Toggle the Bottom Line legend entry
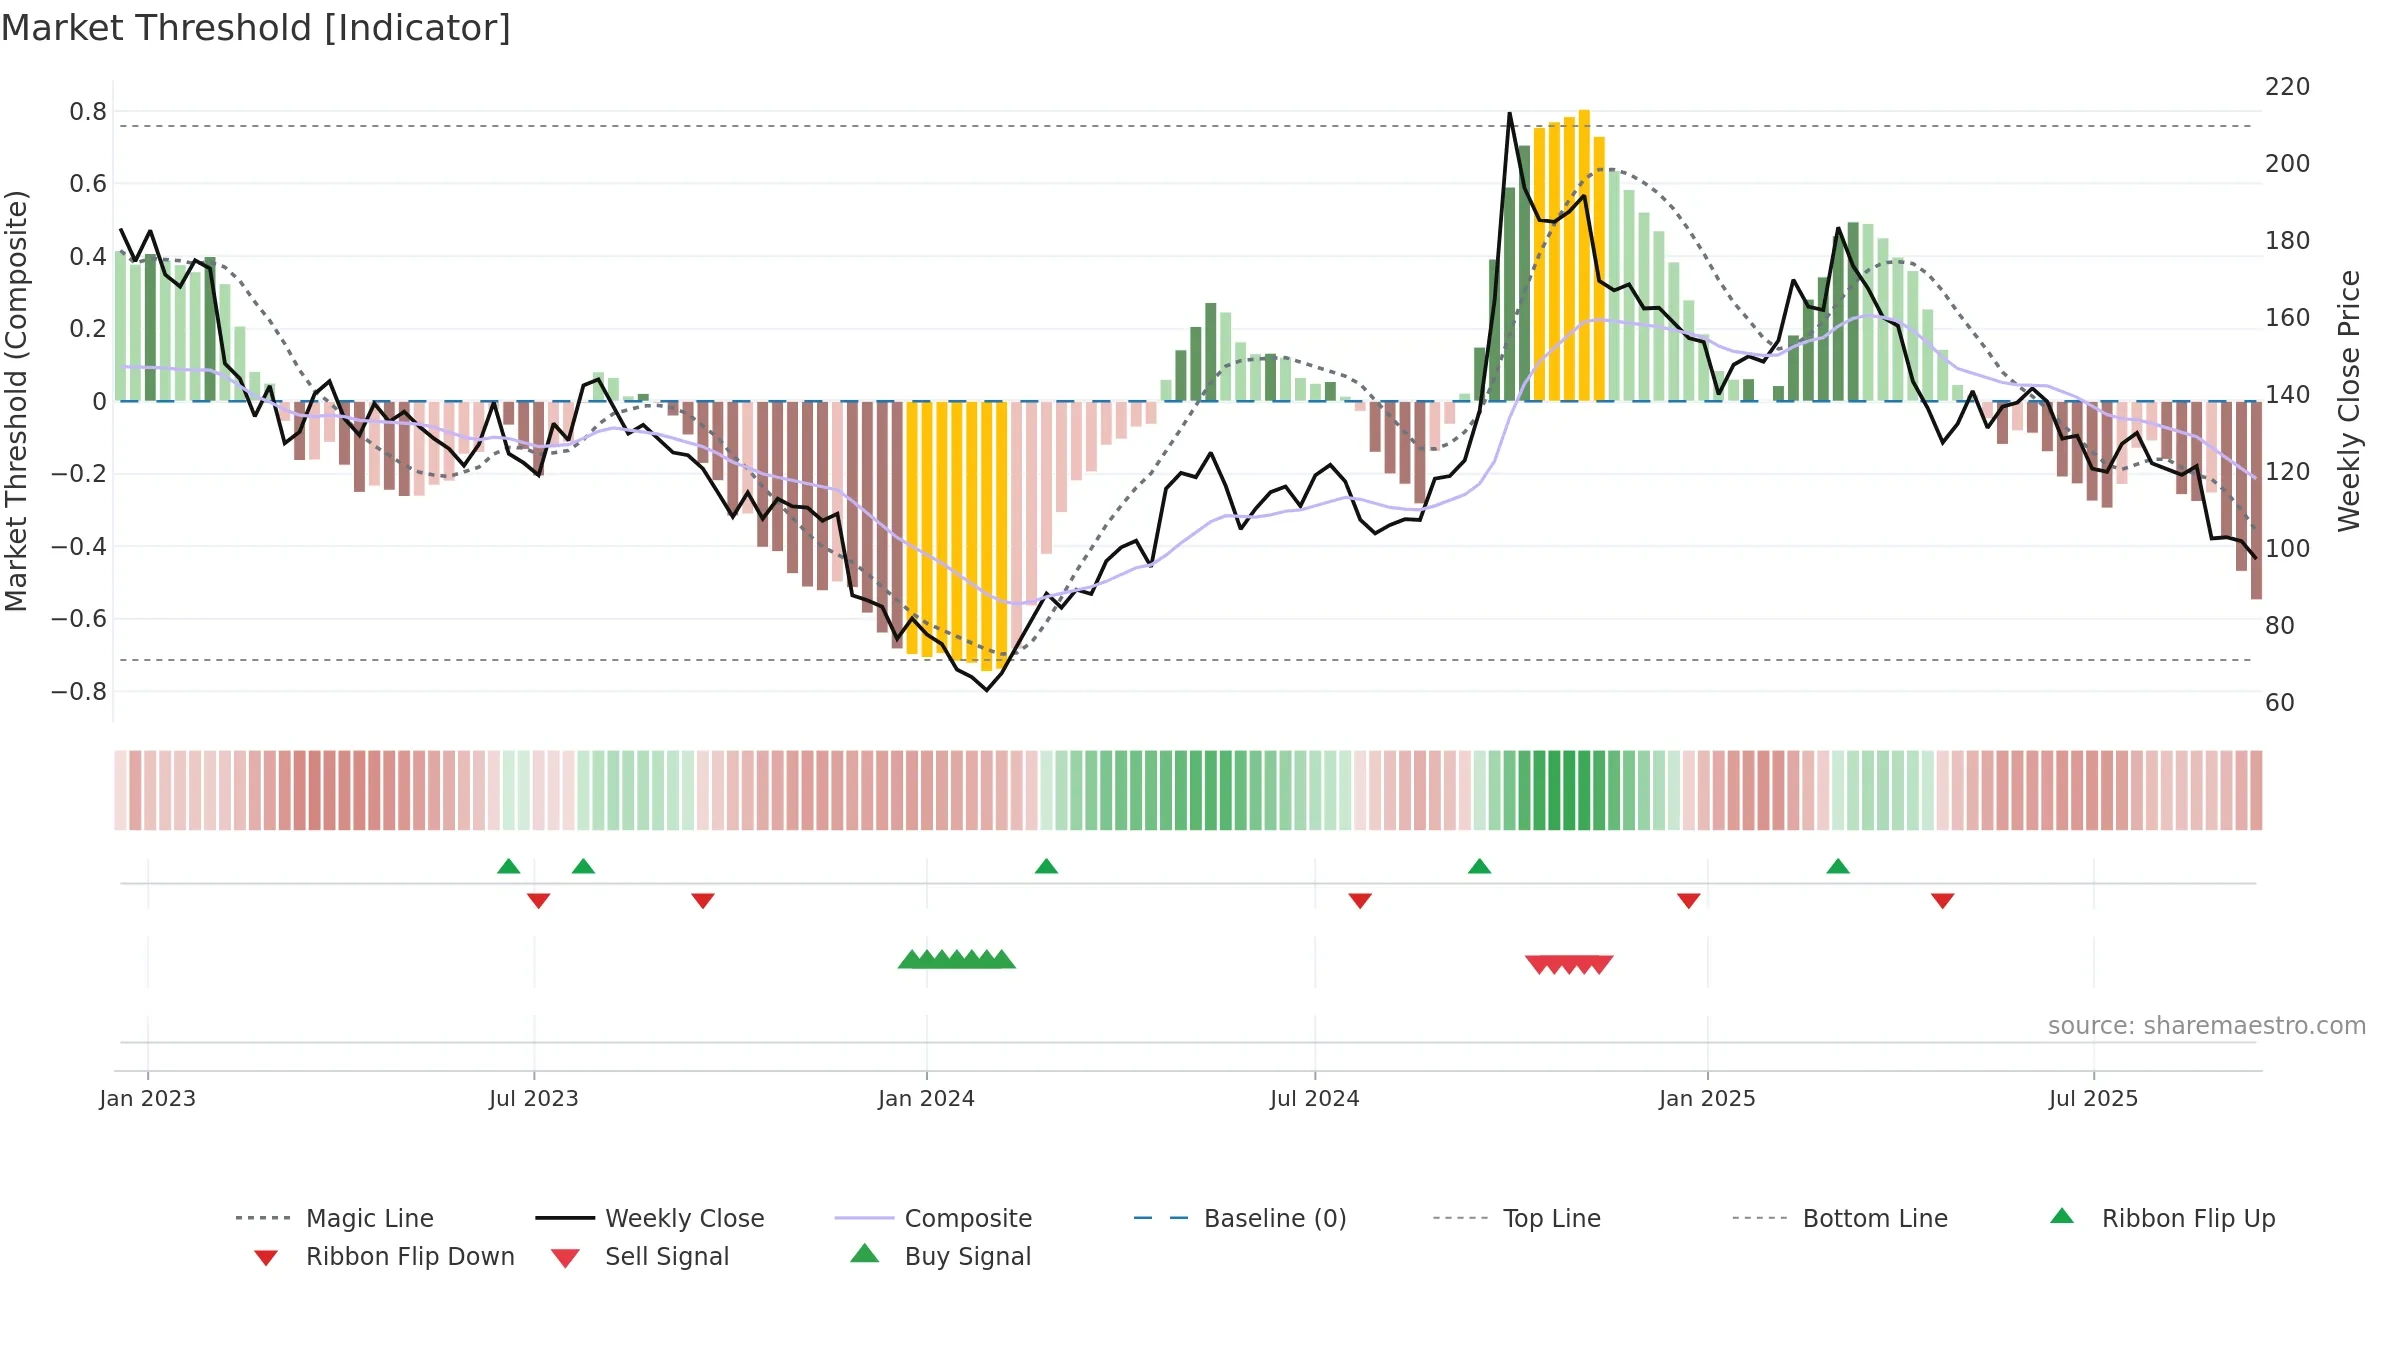The image size is (2400, 1350). click(1840, 1218)
